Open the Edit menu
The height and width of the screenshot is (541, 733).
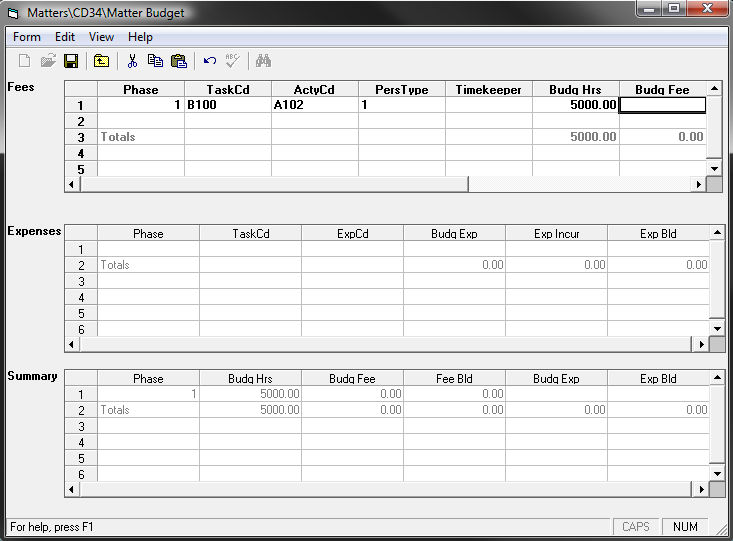65,37
